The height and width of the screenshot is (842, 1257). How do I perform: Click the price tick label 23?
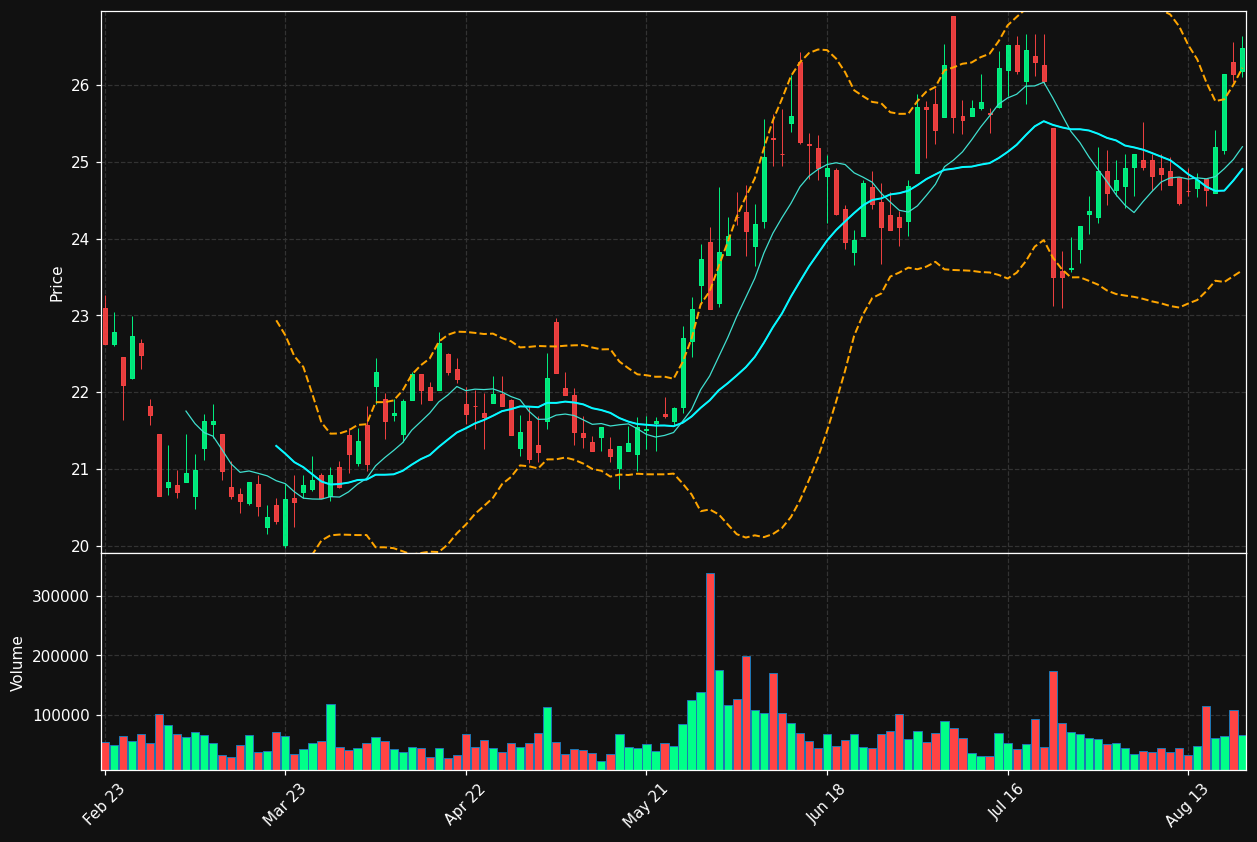point(80,316)
